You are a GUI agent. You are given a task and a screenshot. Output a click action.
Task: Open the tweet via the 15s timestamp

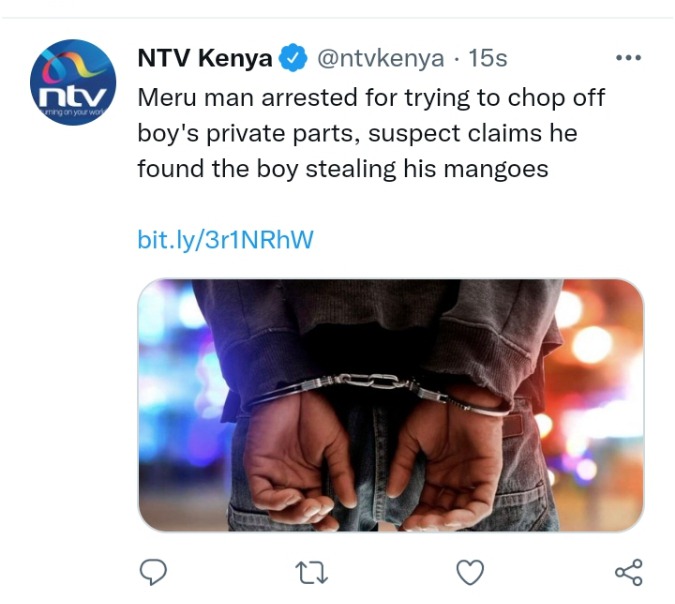(488, 58)
